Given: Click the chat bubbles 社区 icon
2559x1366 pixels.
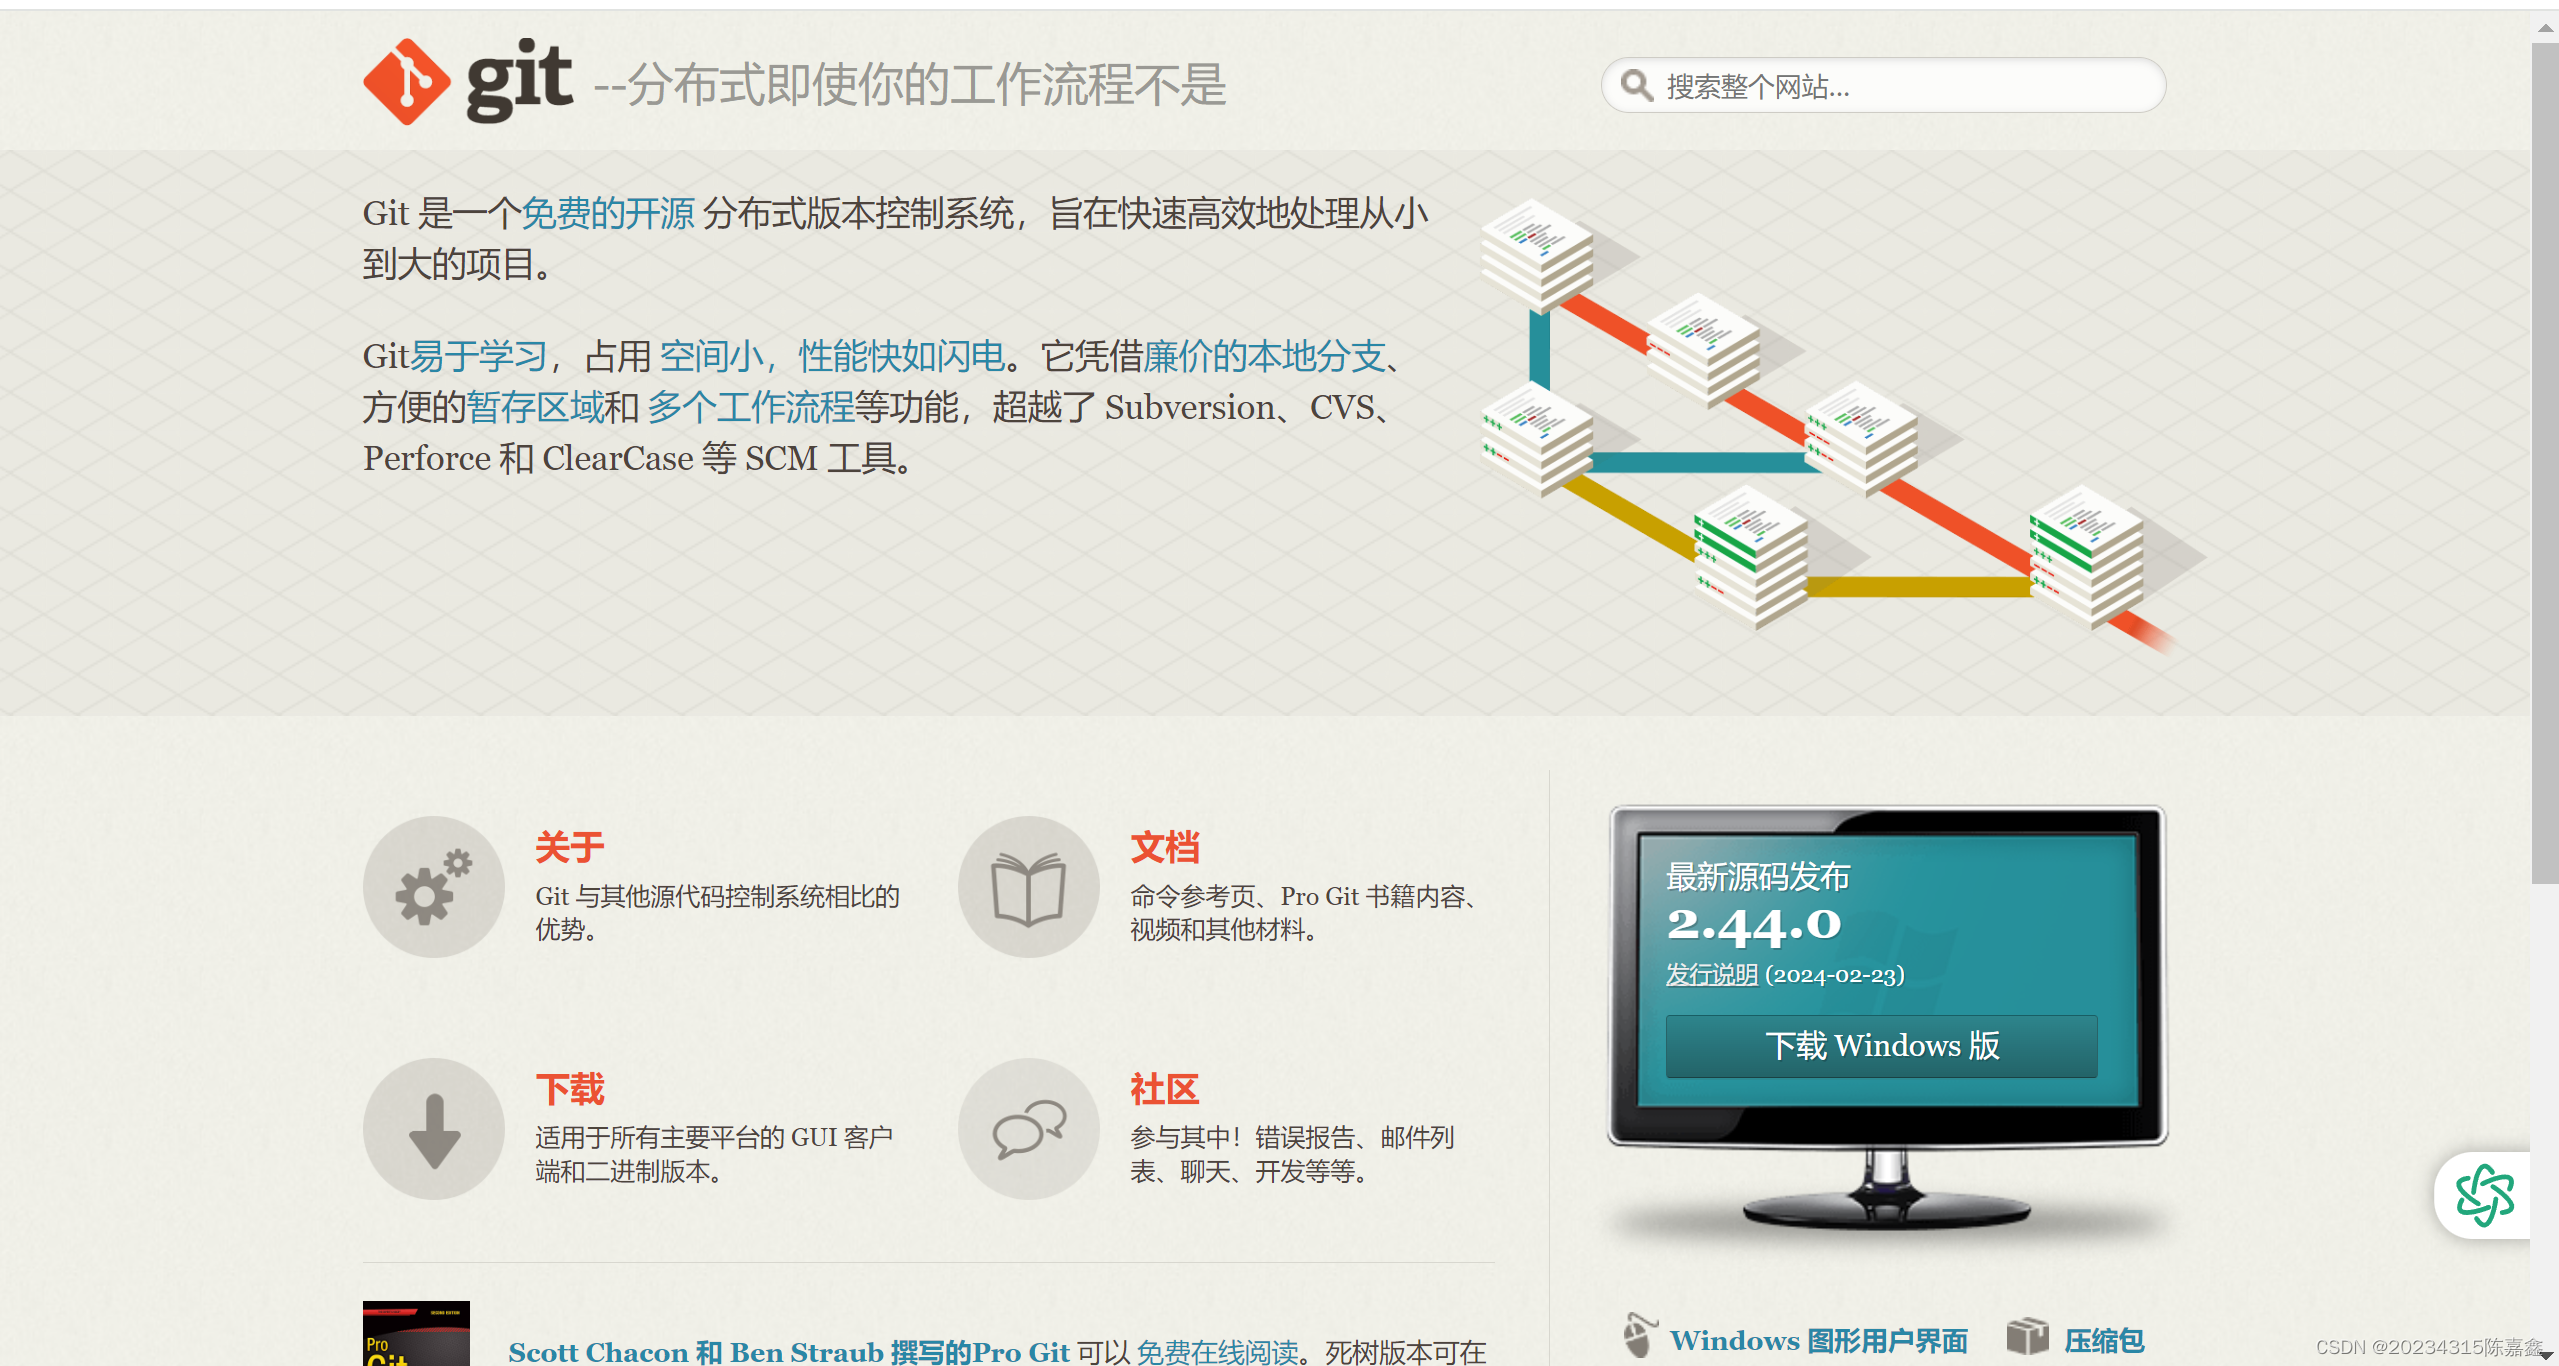Looking at the screenshot, I should coord(1028,1129).
